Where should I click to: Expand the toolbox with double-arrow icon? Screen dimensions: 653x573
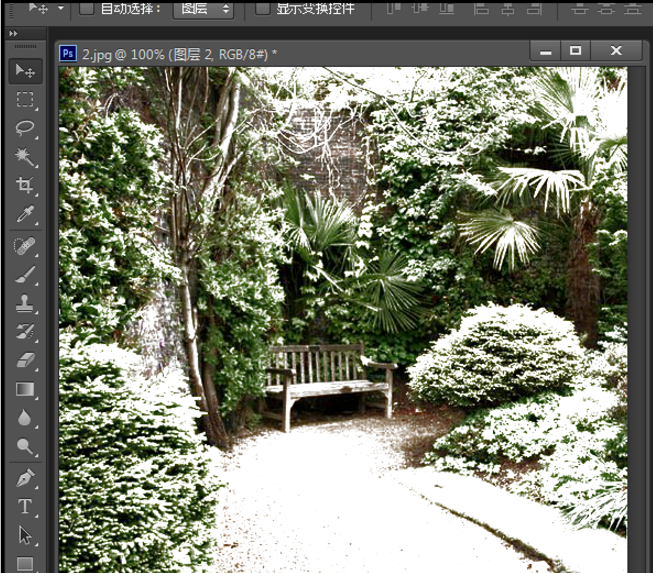(x=13, y=33)
